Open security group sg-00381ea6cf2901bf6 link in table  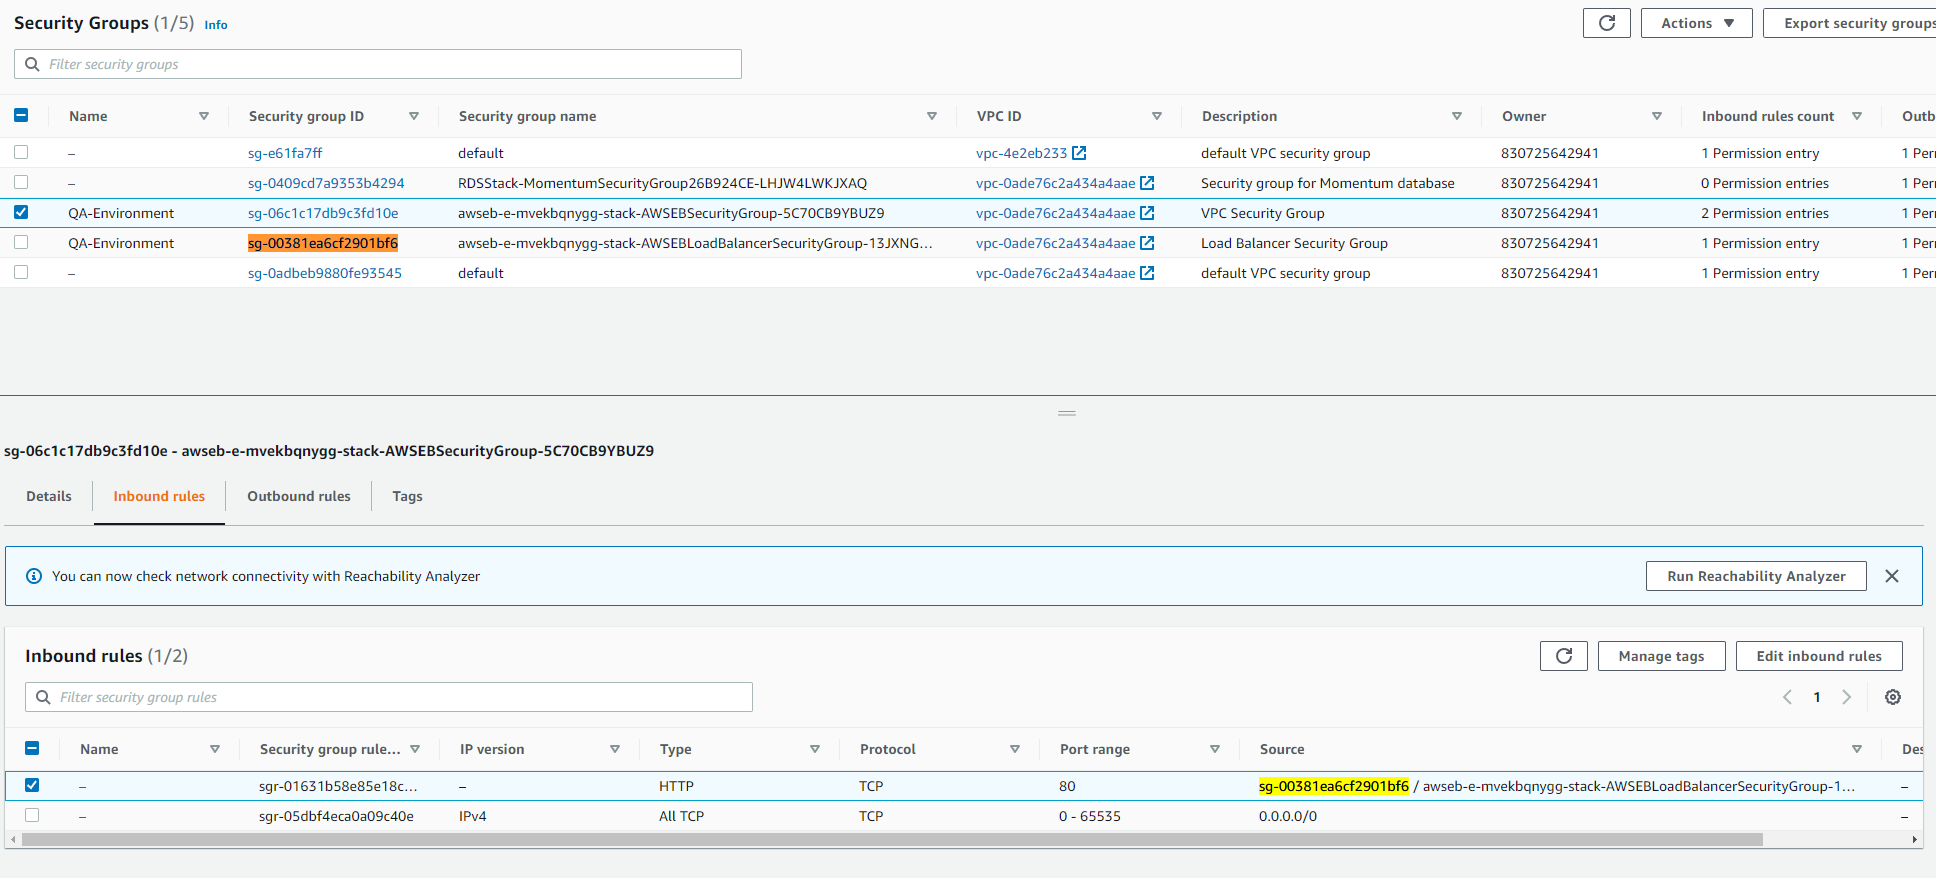[x=323, y=243]
